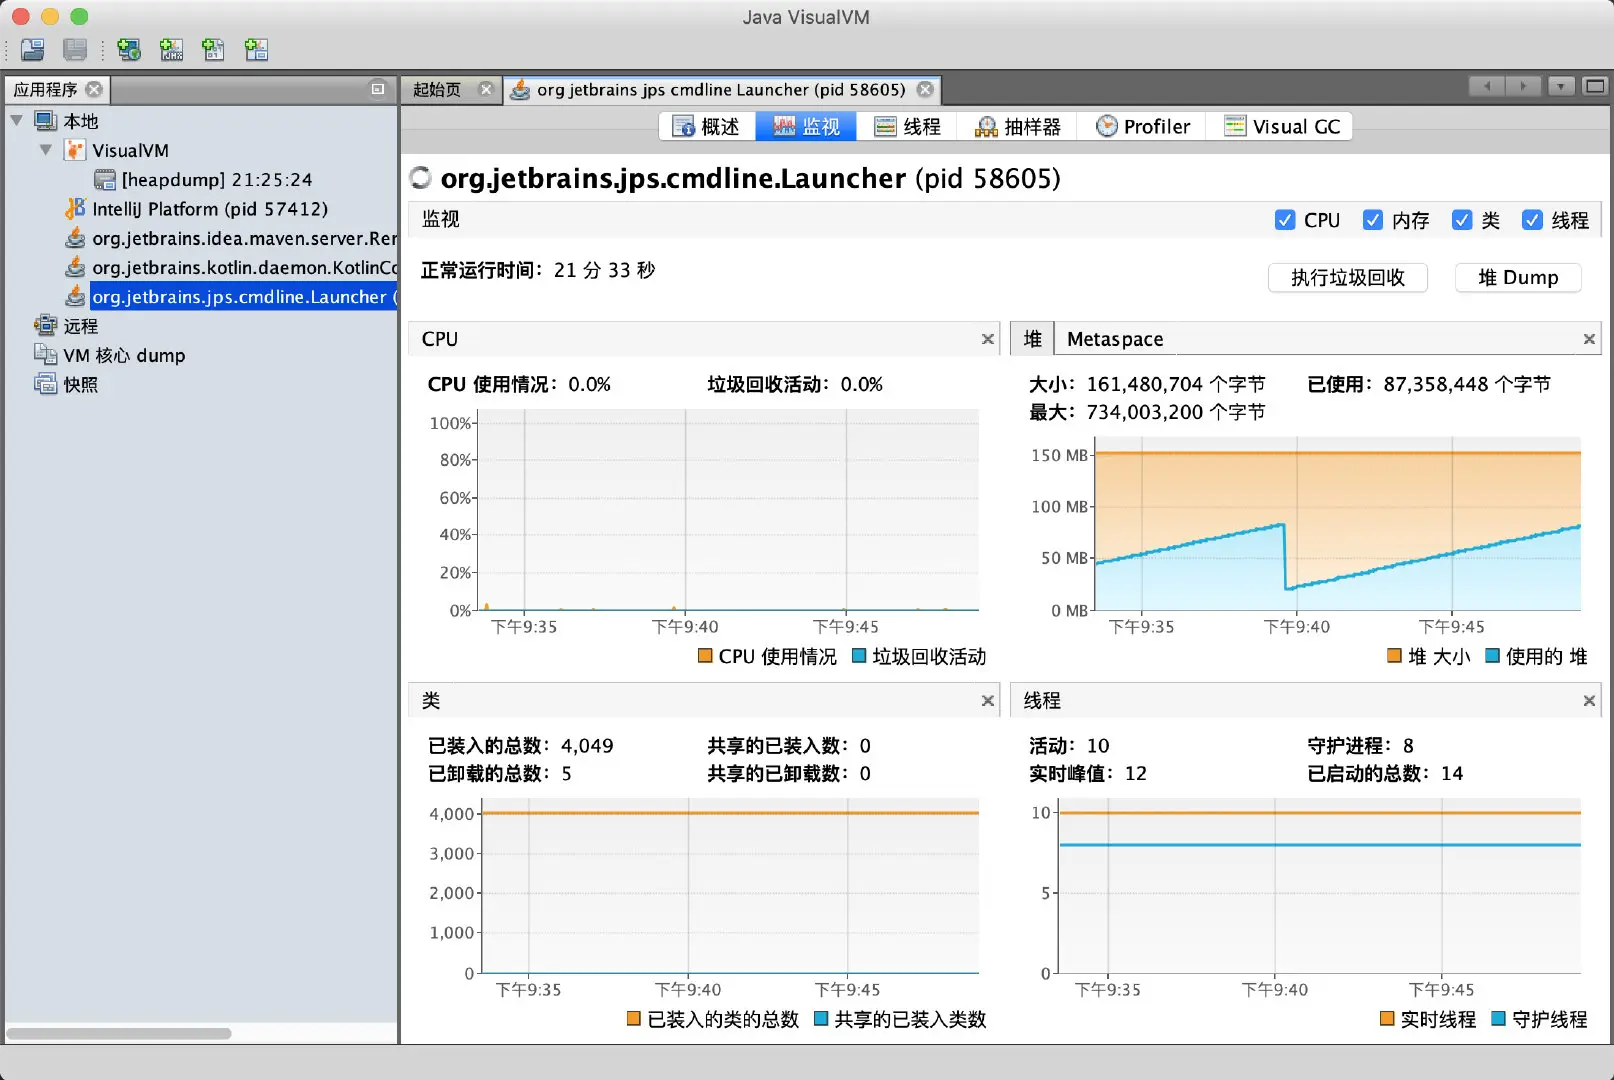Click the greyed-out save snapshot toolbar icon
1614x1080 pixels.
pyautogui.click(x=75, y=49)
